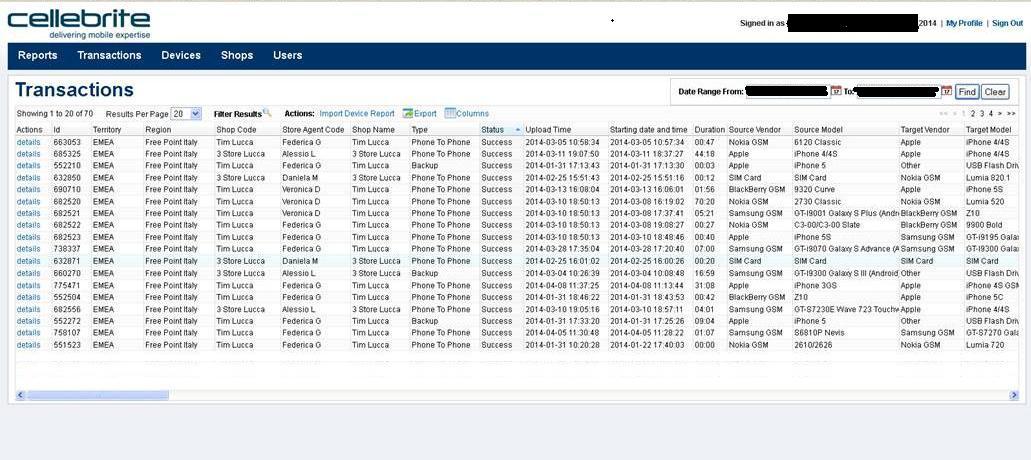Sort by Type column header
The height and width of the screenshot is (460, 1031).
tap(420, 130)
